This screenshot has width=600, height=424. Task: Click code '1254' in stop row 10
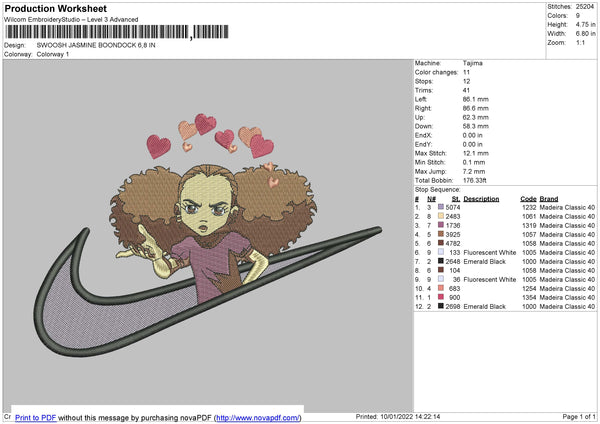pyautogui.click(x=529, y=289)
